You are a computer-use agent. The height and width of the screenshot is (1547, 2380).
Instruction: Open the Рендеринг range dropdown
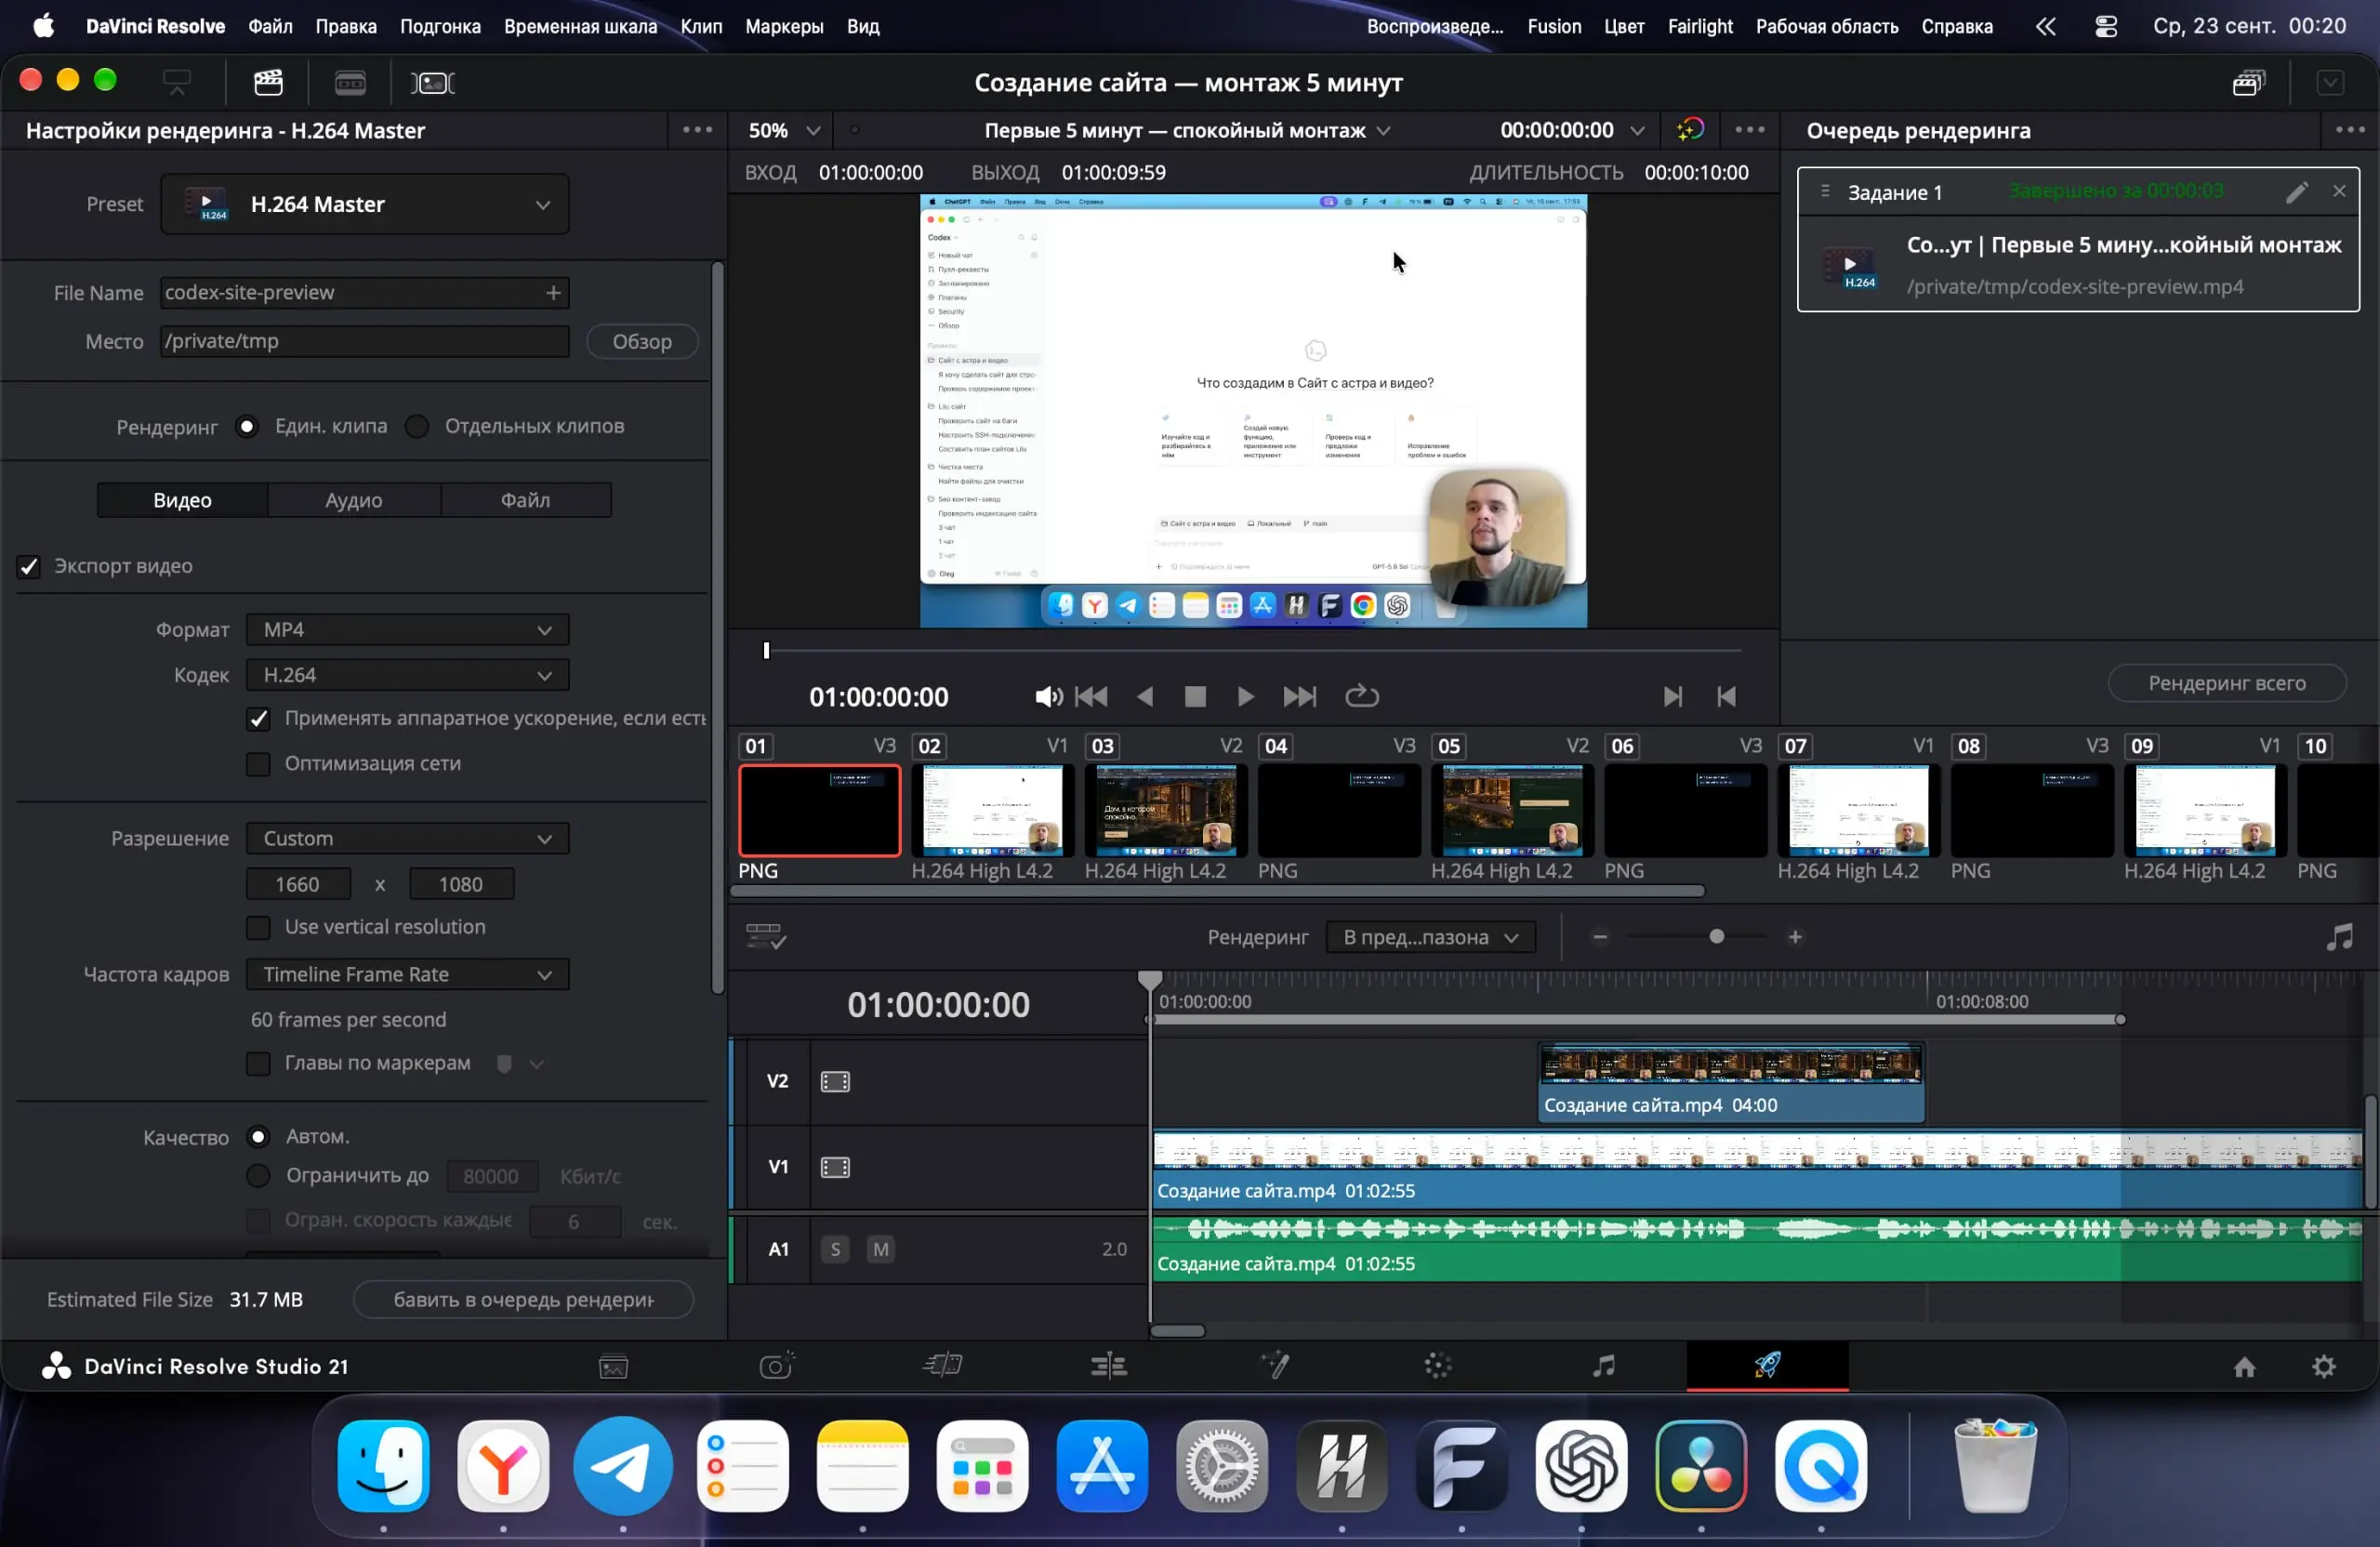pyautogui.click(x=1431, y=937)
